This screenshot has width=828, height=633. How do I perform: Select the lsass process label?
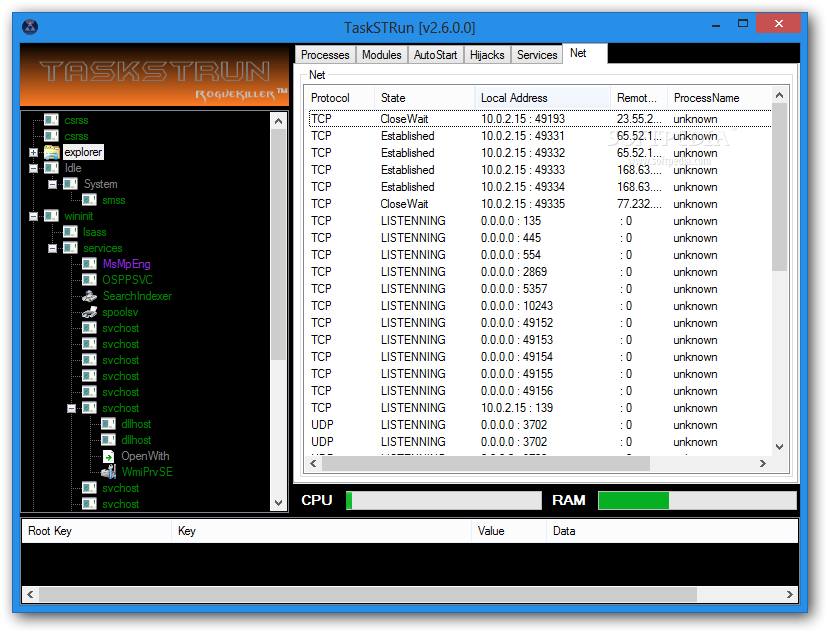coord(95,232)
